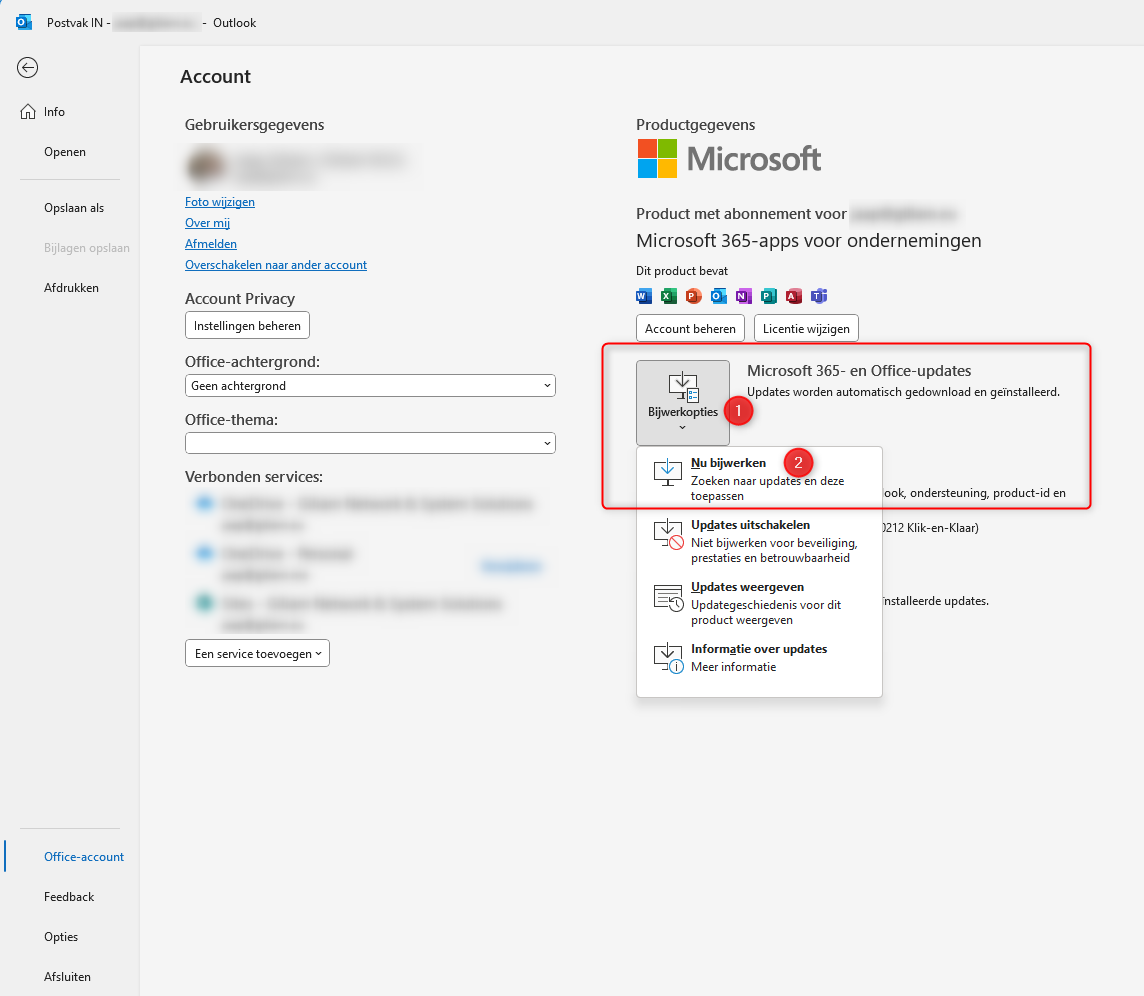Choose Informatie over updates option
This screenshot has width=1144, height=996.
[759, 657]
